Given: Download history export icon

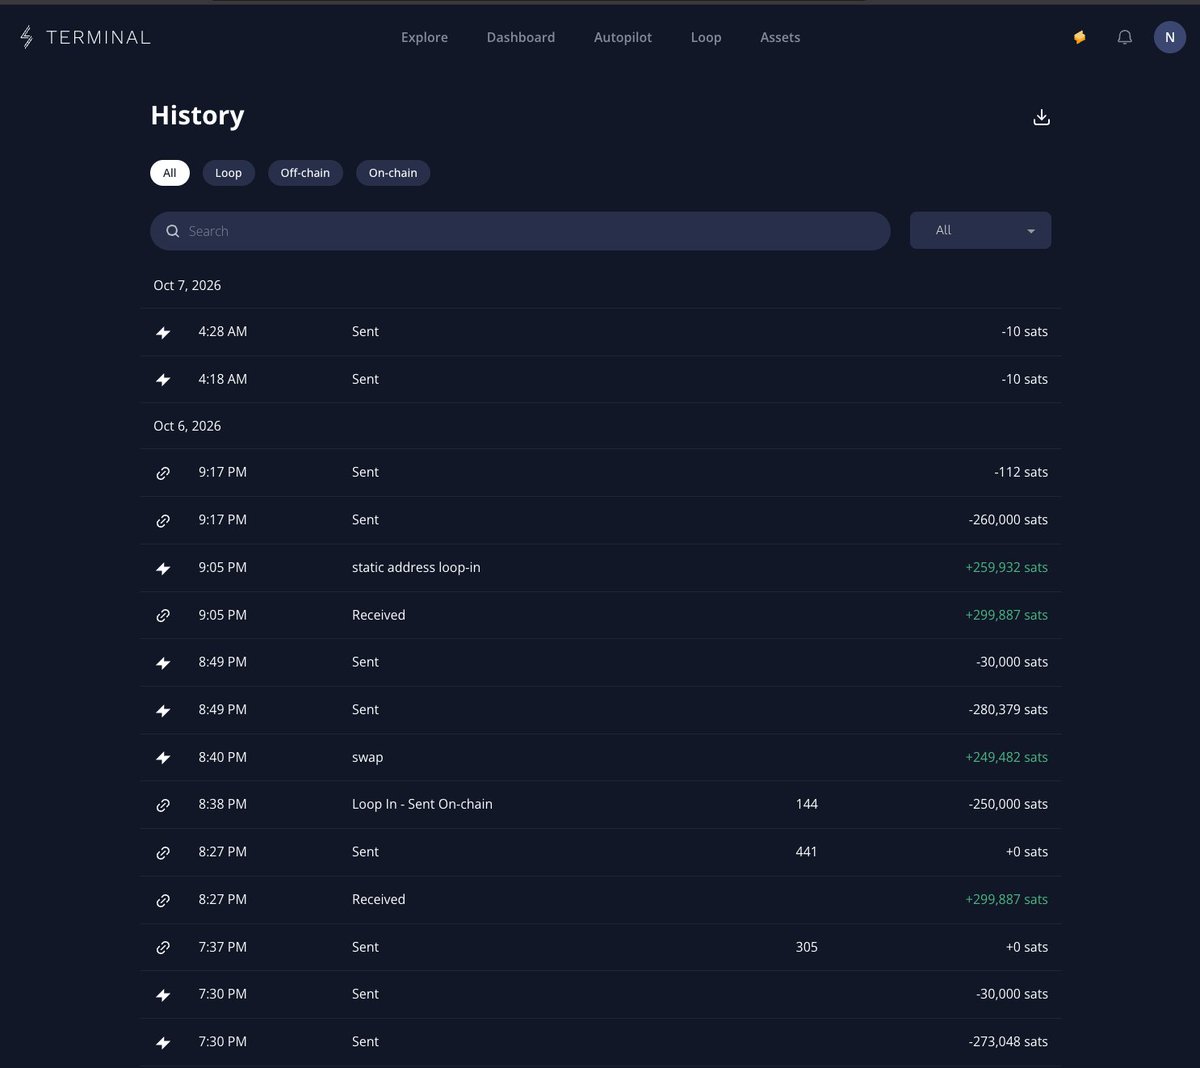Looking at the screenshot, I should pyautogui.click(x=1041, y=117).
